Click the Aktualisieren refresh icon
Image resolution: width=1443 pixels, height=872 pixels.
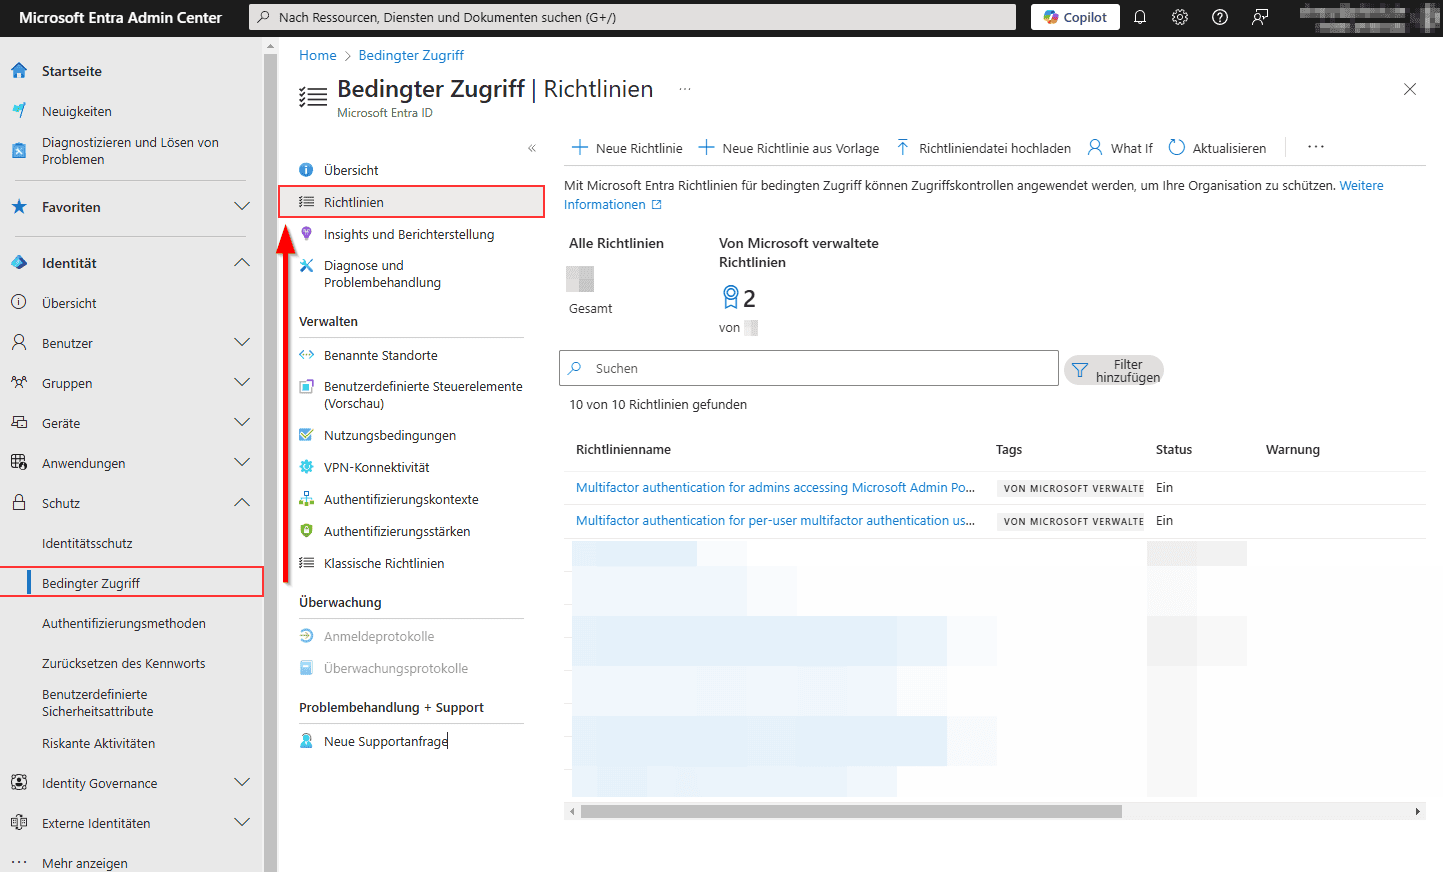pos(1177,148)
